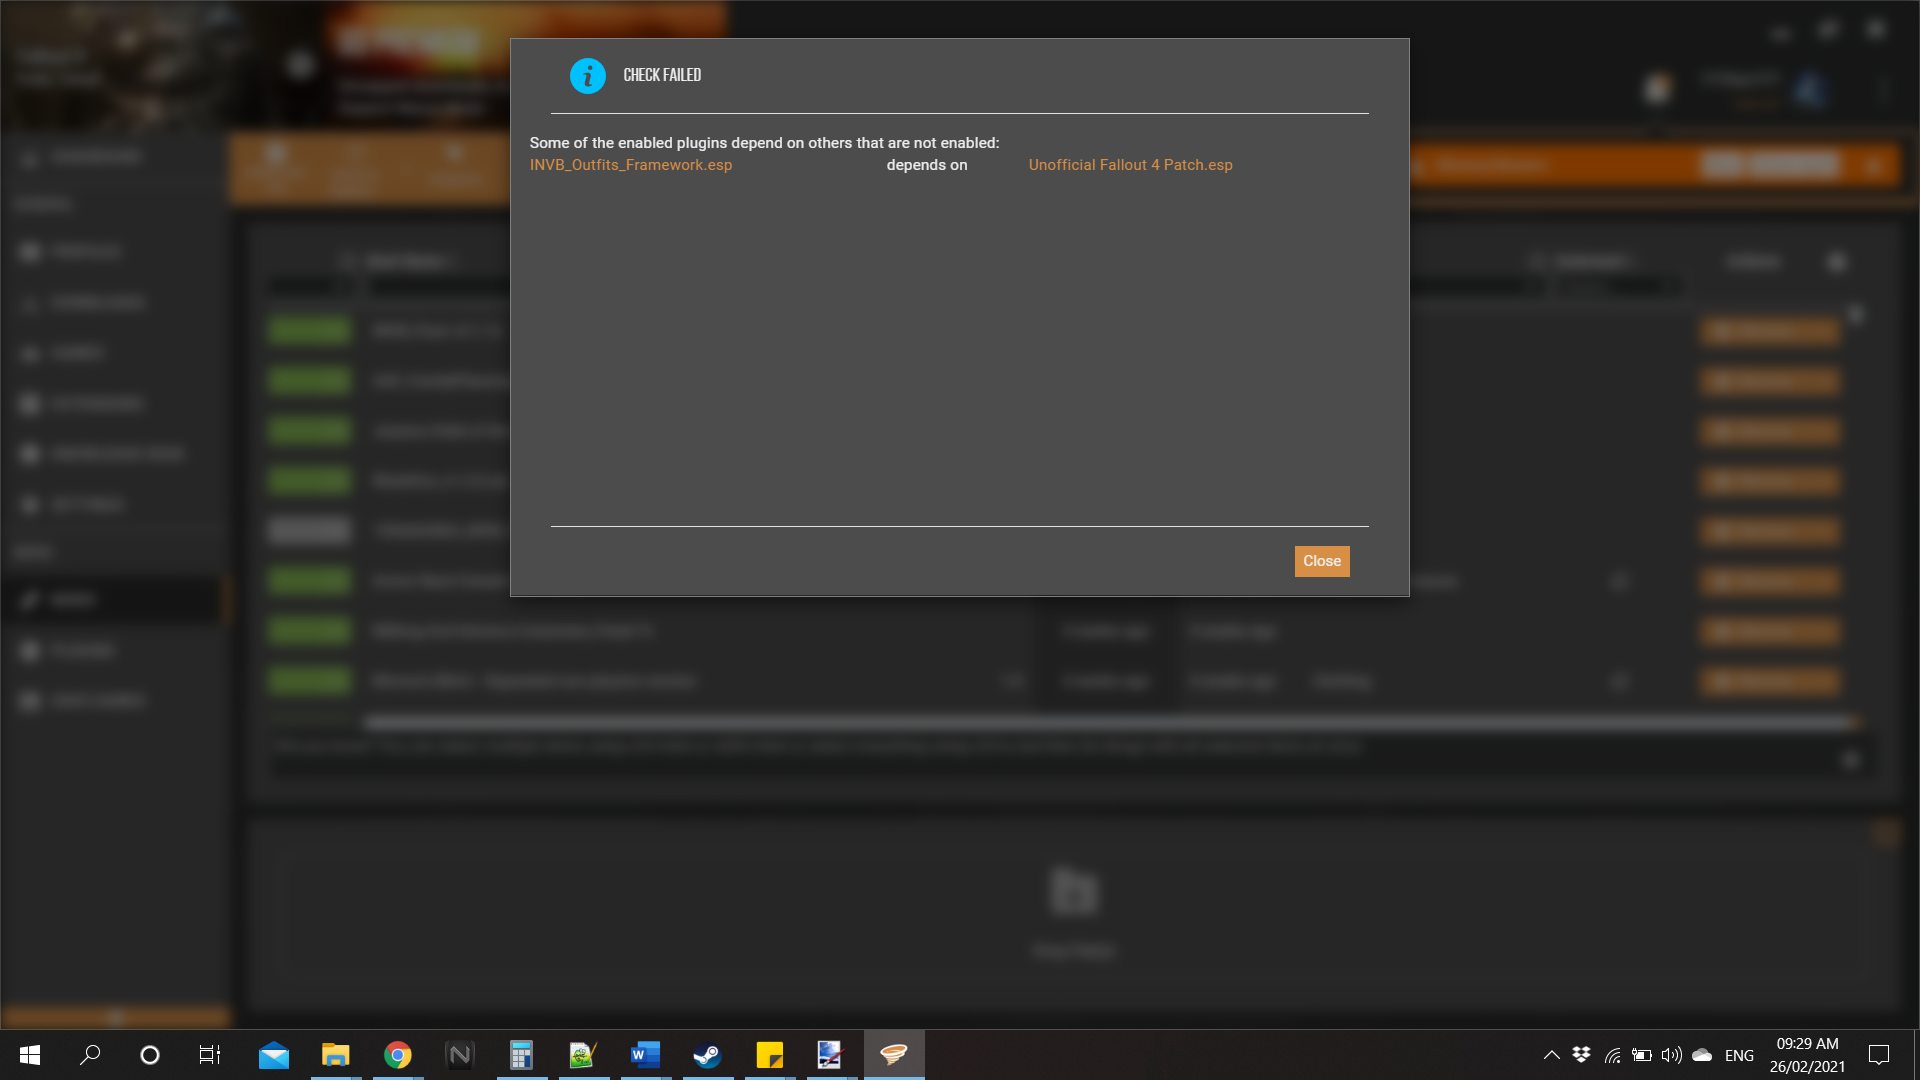
Task: Check battery status in system tray
Action: pyautogui.click(x=1641, y=1055)
